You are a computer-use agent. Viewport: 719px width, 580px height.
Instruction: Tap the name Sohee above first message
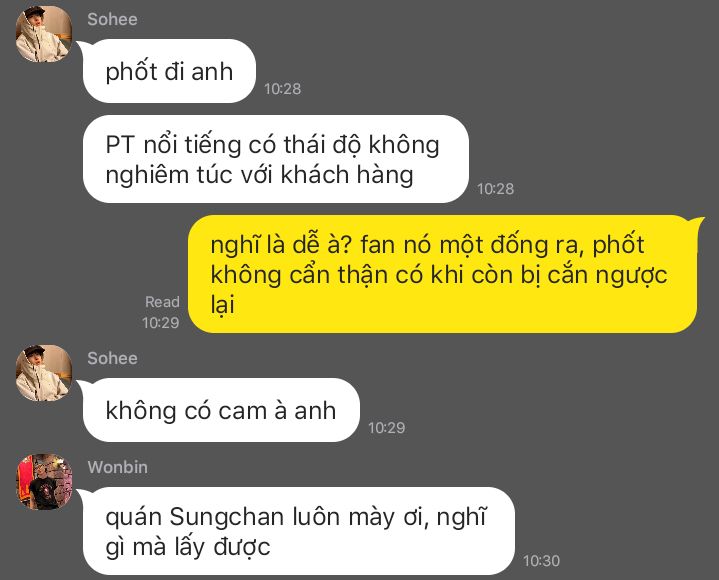click(112, 19)
